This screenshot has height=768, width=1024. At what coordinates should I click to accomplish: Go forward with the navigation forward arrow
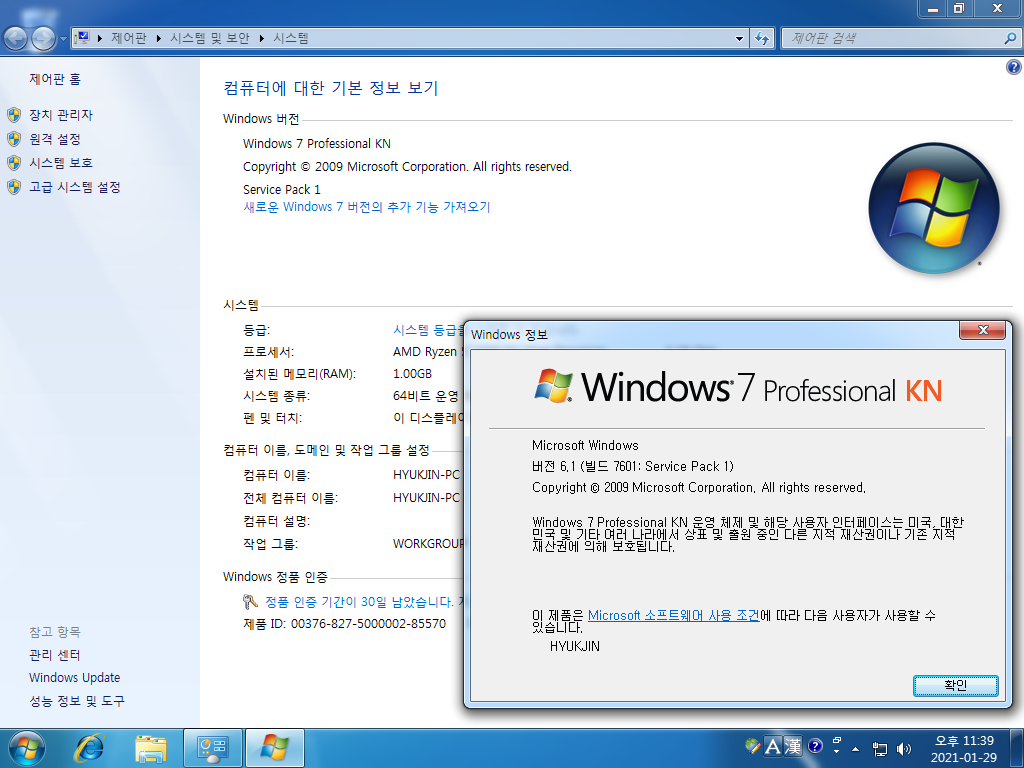click(x=43, y=39)
